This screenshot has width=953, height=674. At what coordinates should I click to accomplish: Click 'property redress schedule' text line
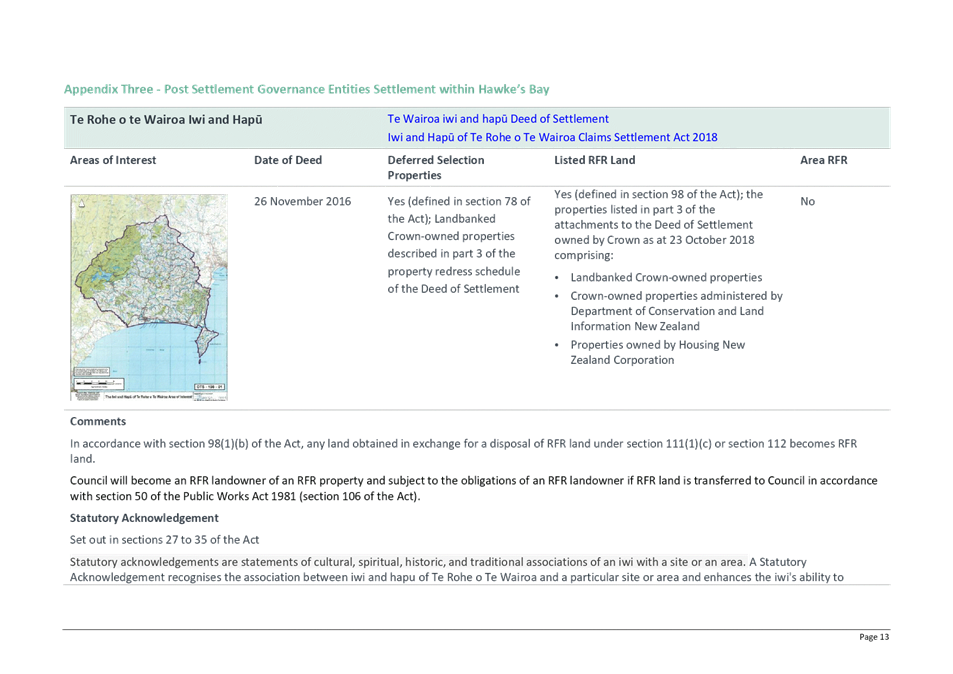coord(453,272)
